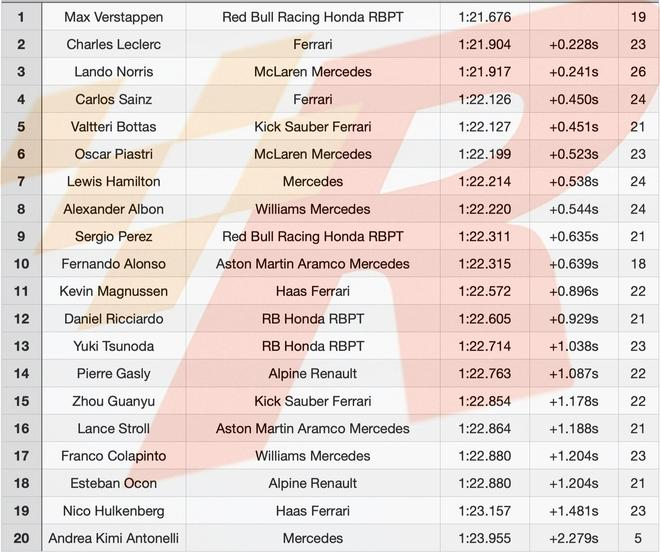
Task: Select Charles Leclerc in the table
Action: click(113, 44)
